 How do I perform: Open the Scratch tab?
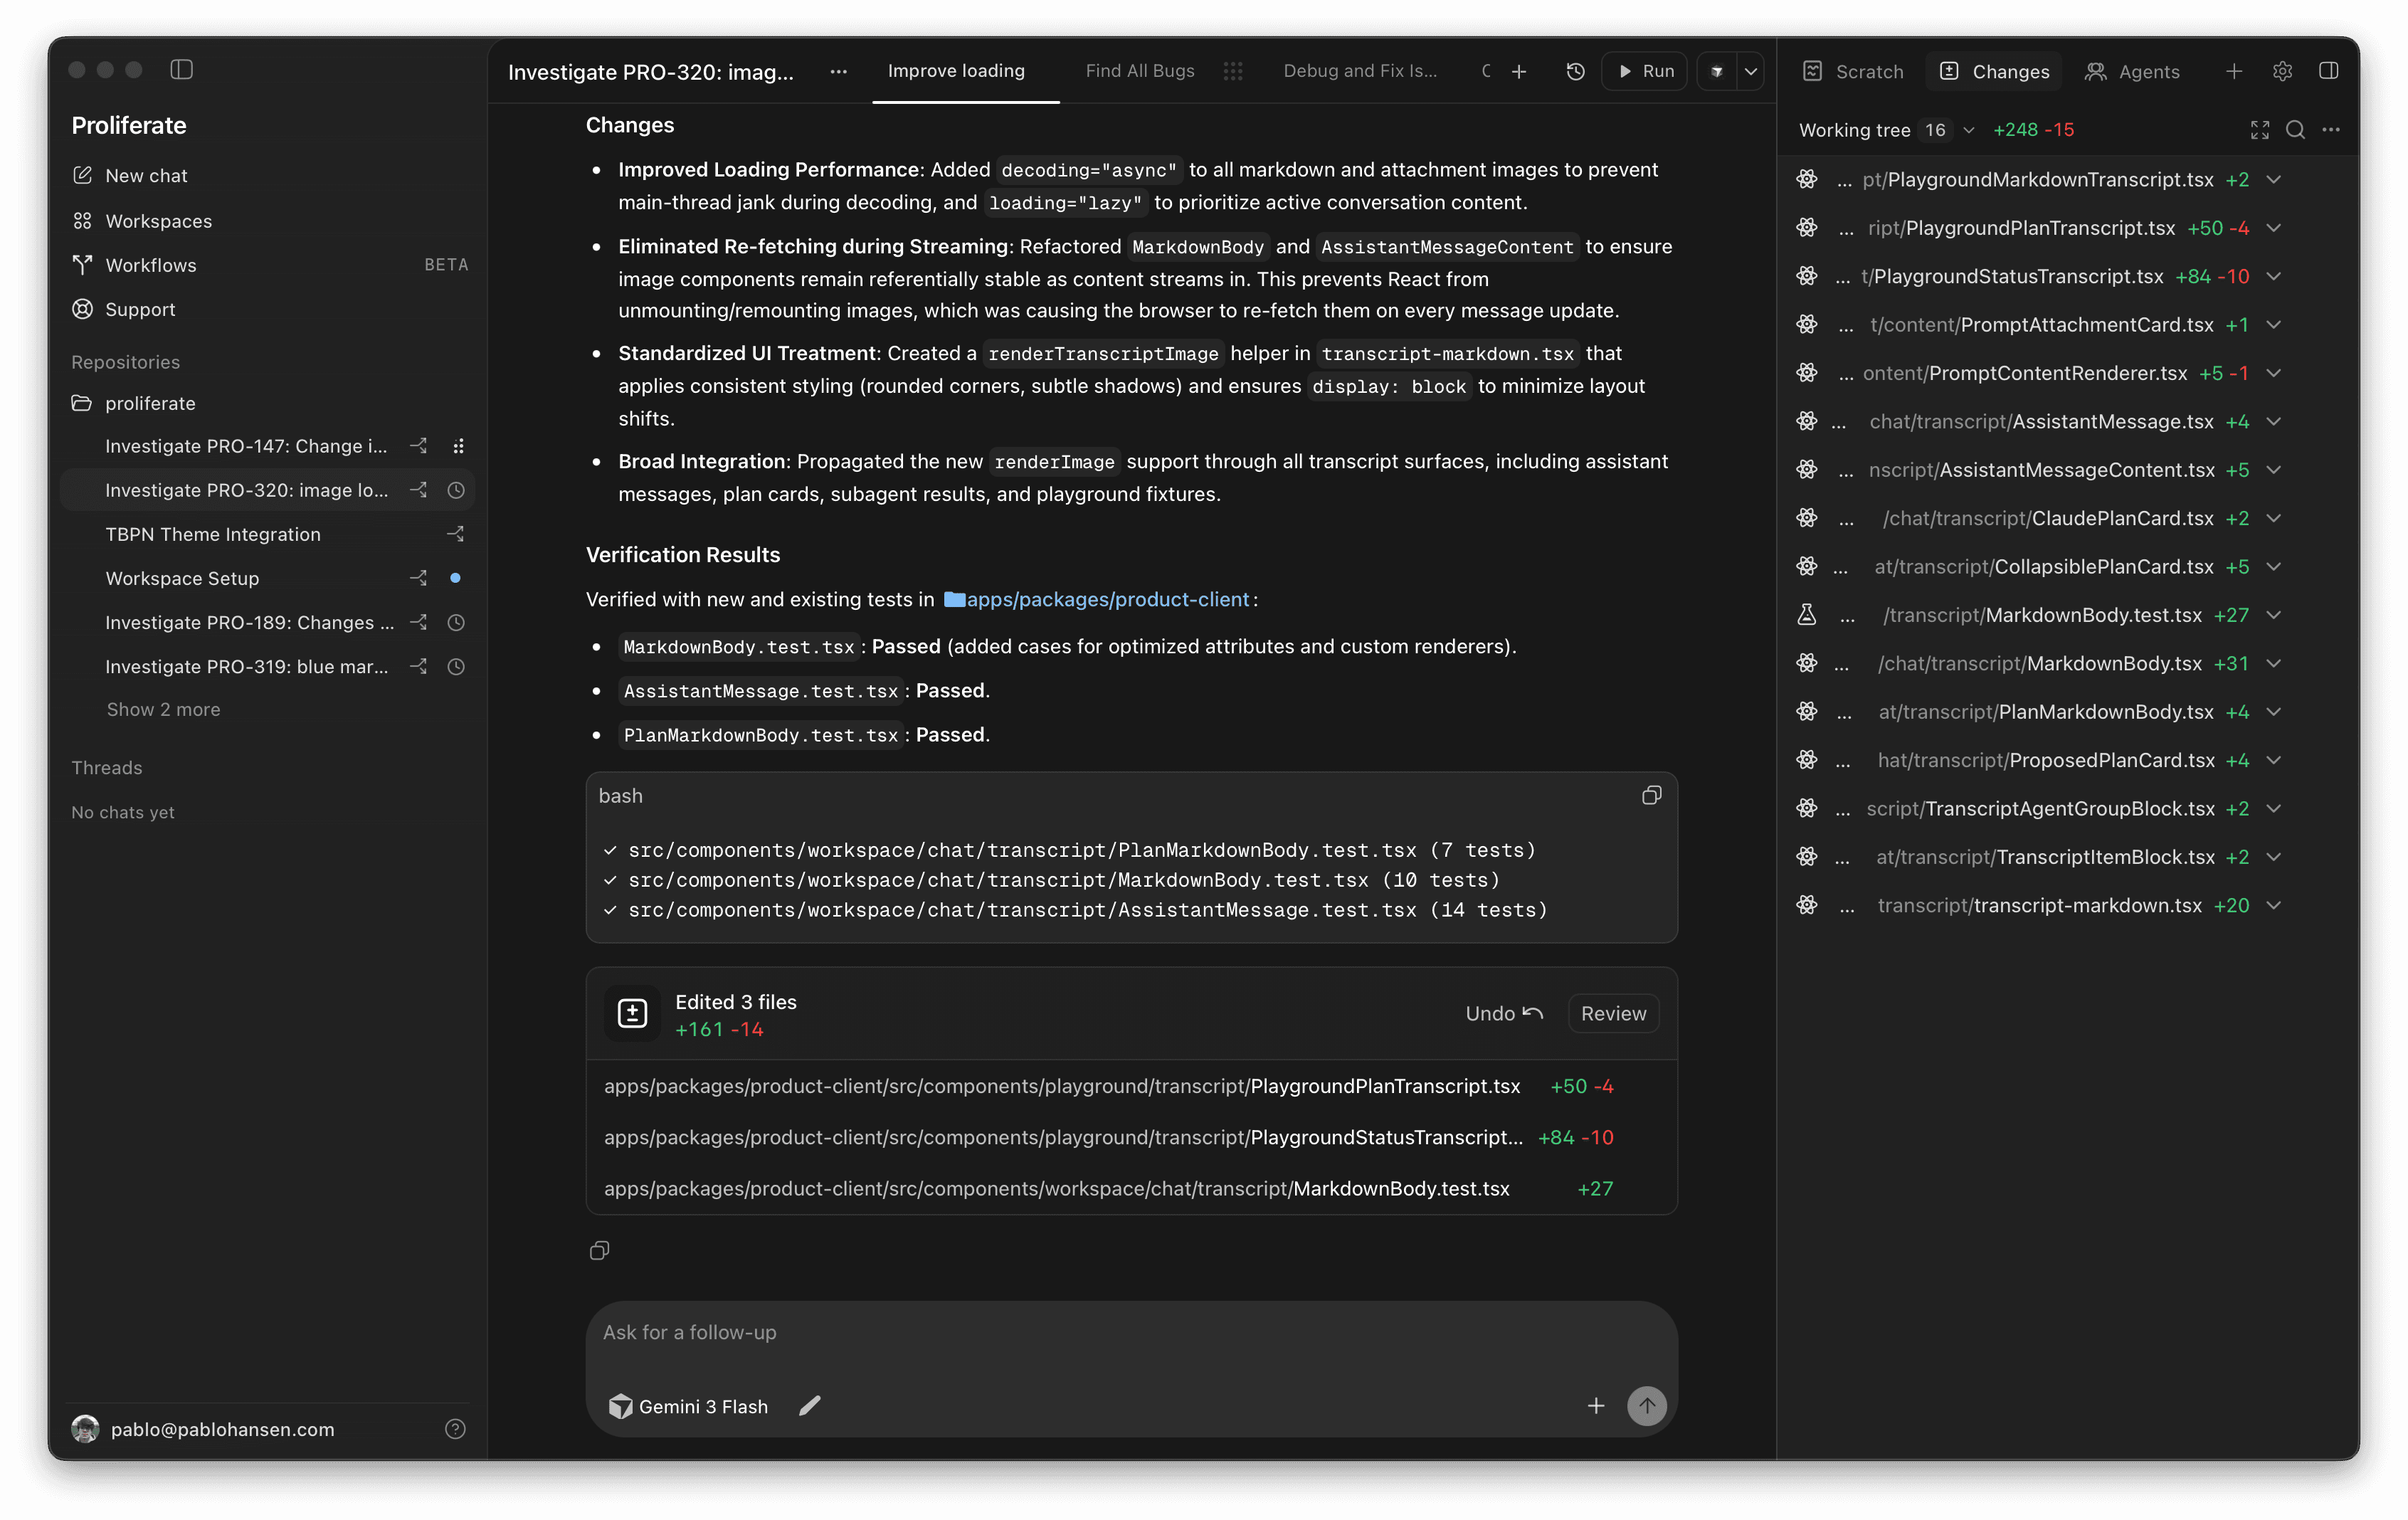(x=1854, y=71)
